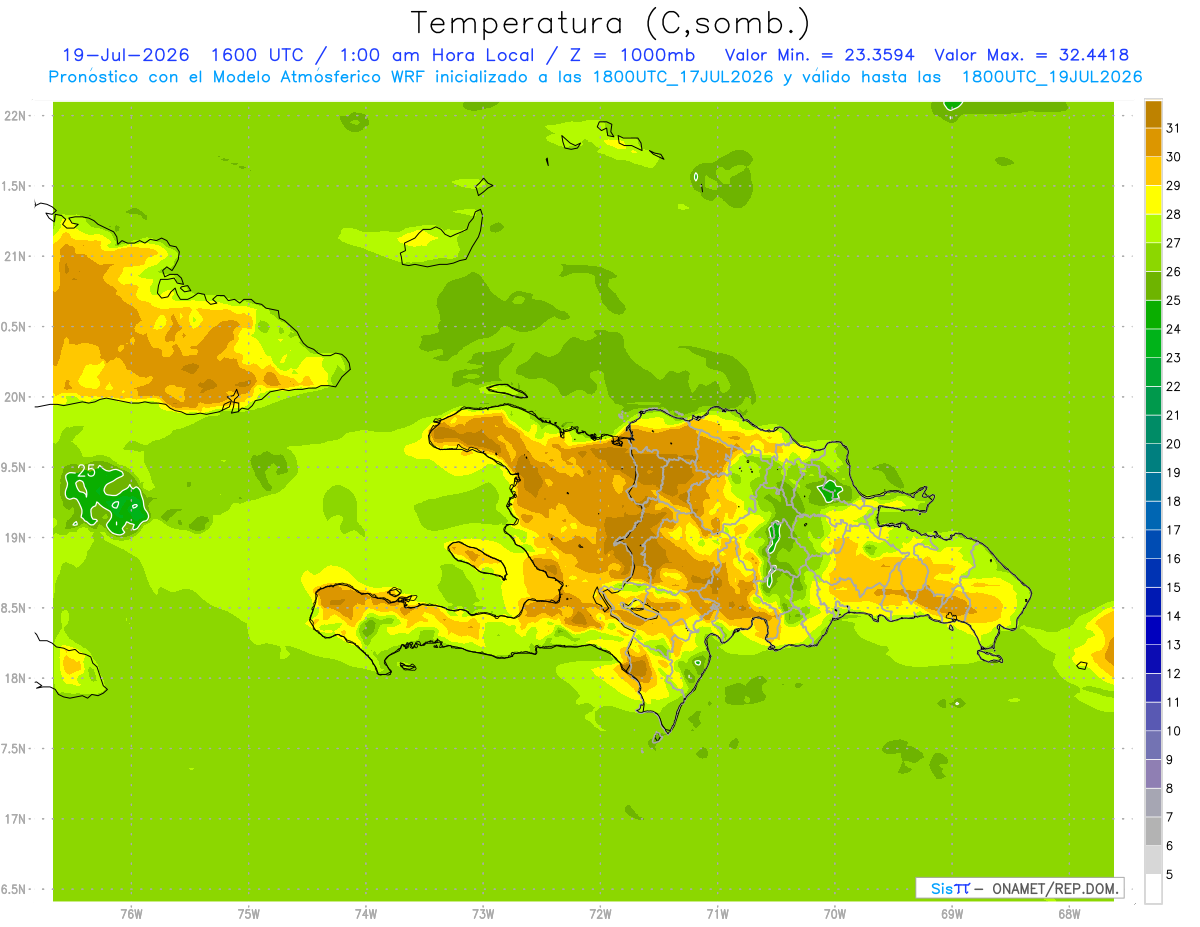
Task: Click the "8.5N" latitude axis label
Action: [15, 608]
